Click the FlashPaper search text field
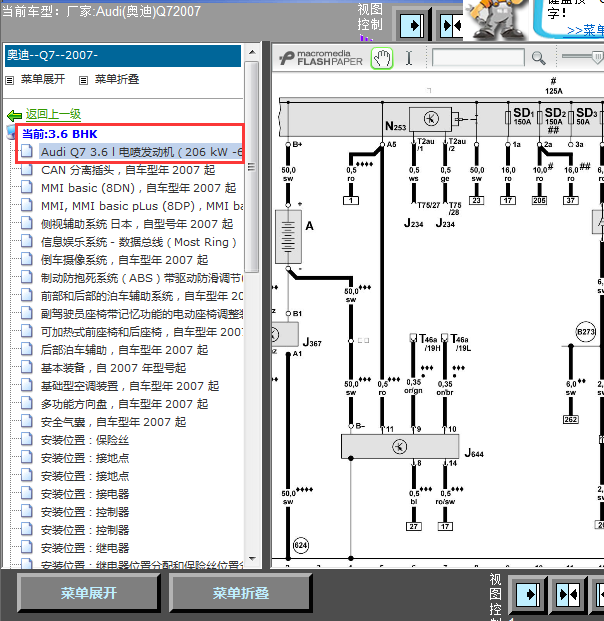The image size is (604, 621). tap(478, 58)
